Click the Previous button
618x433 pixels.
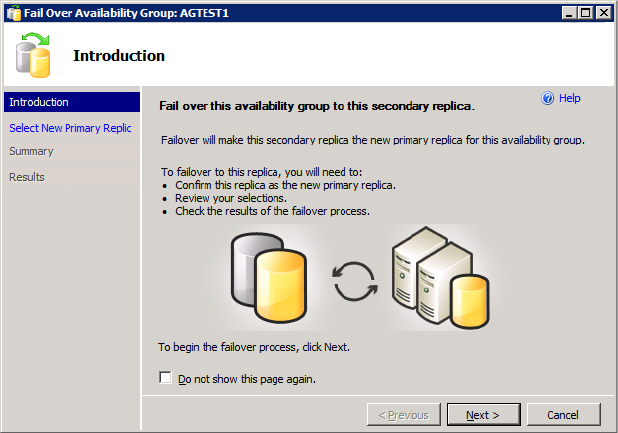click(x=404, y=414)
